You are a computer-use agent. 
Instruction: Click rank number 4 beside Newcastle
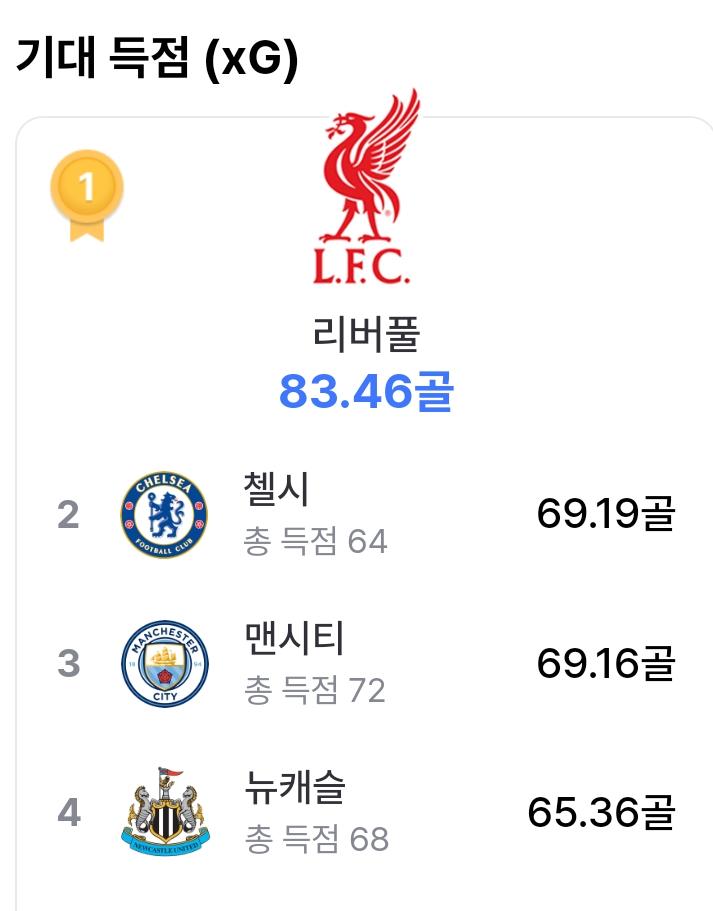[69, 812]
